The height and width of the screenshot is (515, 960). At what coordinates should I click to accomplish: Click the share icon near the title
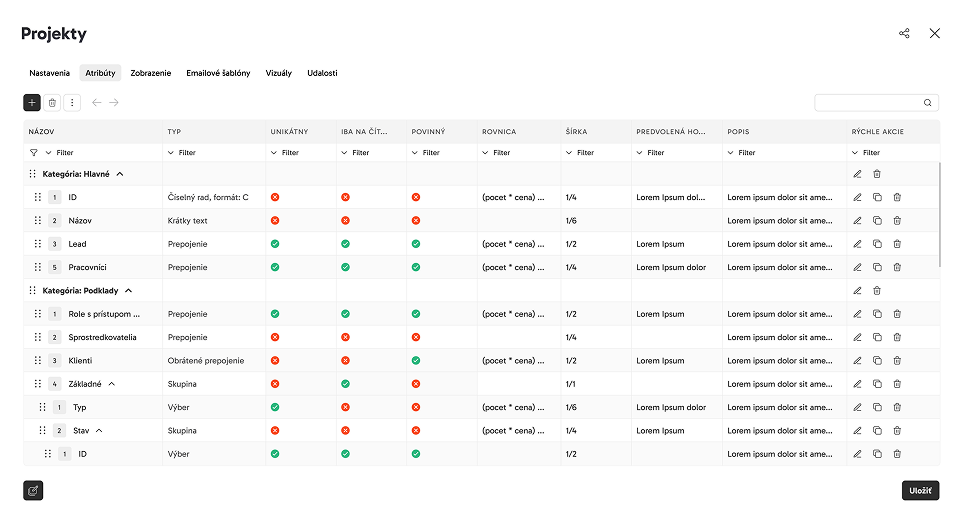pos(904,33)
